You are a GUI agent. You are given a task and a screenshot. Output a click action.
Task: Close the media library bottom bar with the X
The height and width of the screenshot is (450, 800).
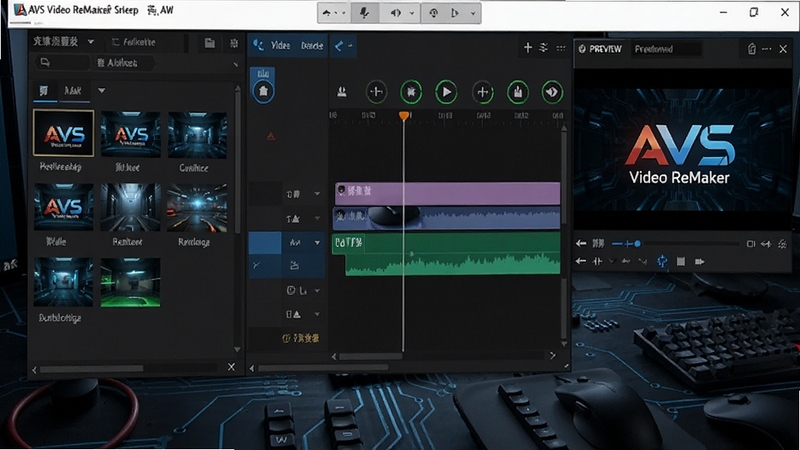pyautogui.click(x=231, y=367)
